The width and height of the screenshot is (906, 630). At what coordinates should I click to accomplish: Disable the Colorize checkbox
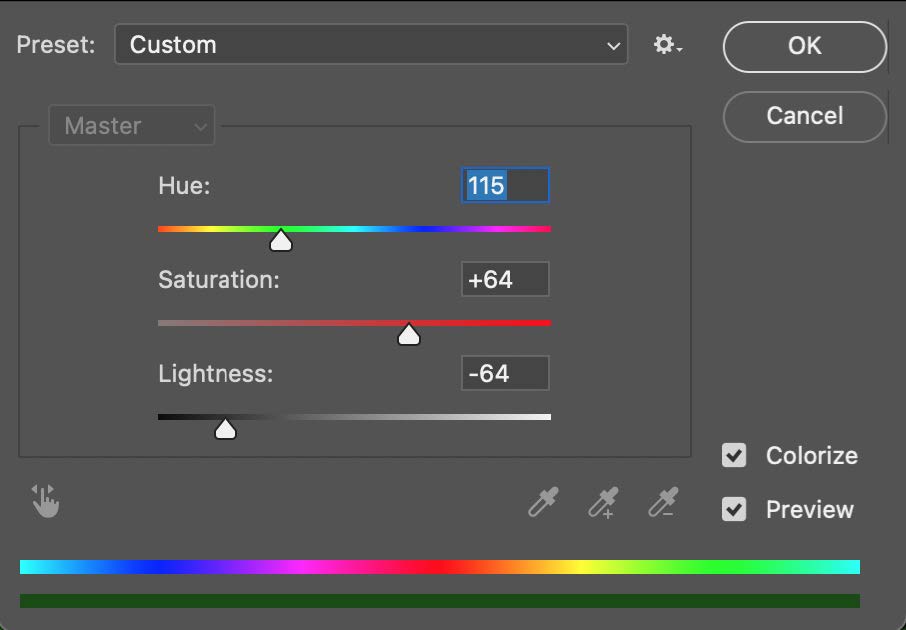[x=734, y=455]
